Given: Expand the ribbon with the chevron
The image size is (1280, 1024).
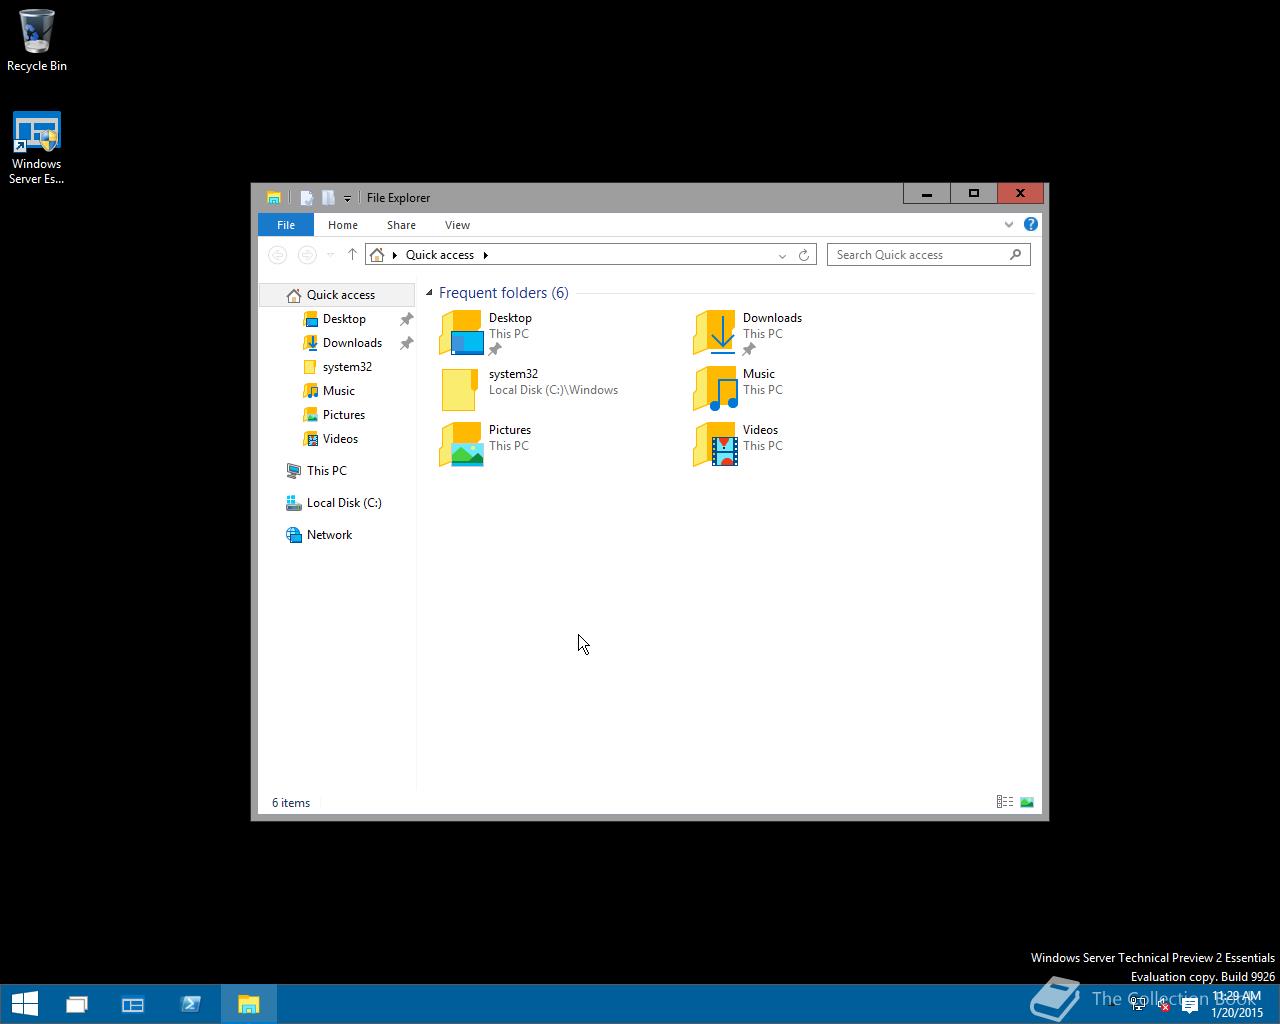Looking at the screenshot, I should coord(1009,225).
